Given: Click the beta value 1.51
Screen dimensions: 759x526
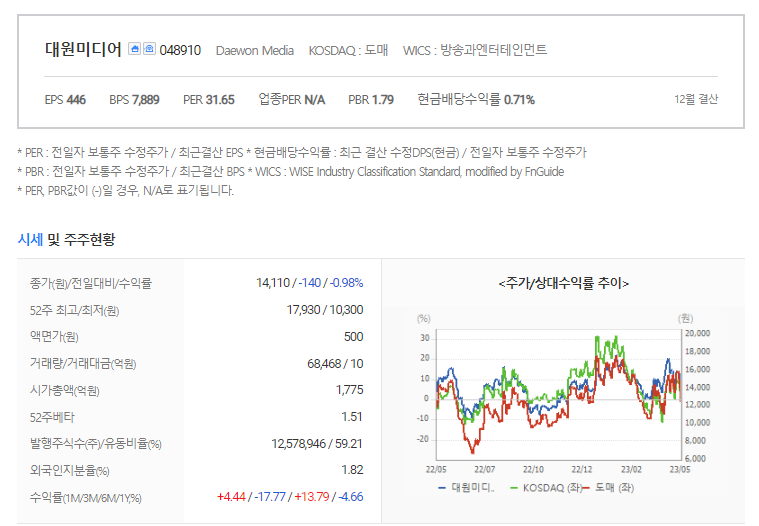Looking at the screenshot, I should click(x=352, y=417).
